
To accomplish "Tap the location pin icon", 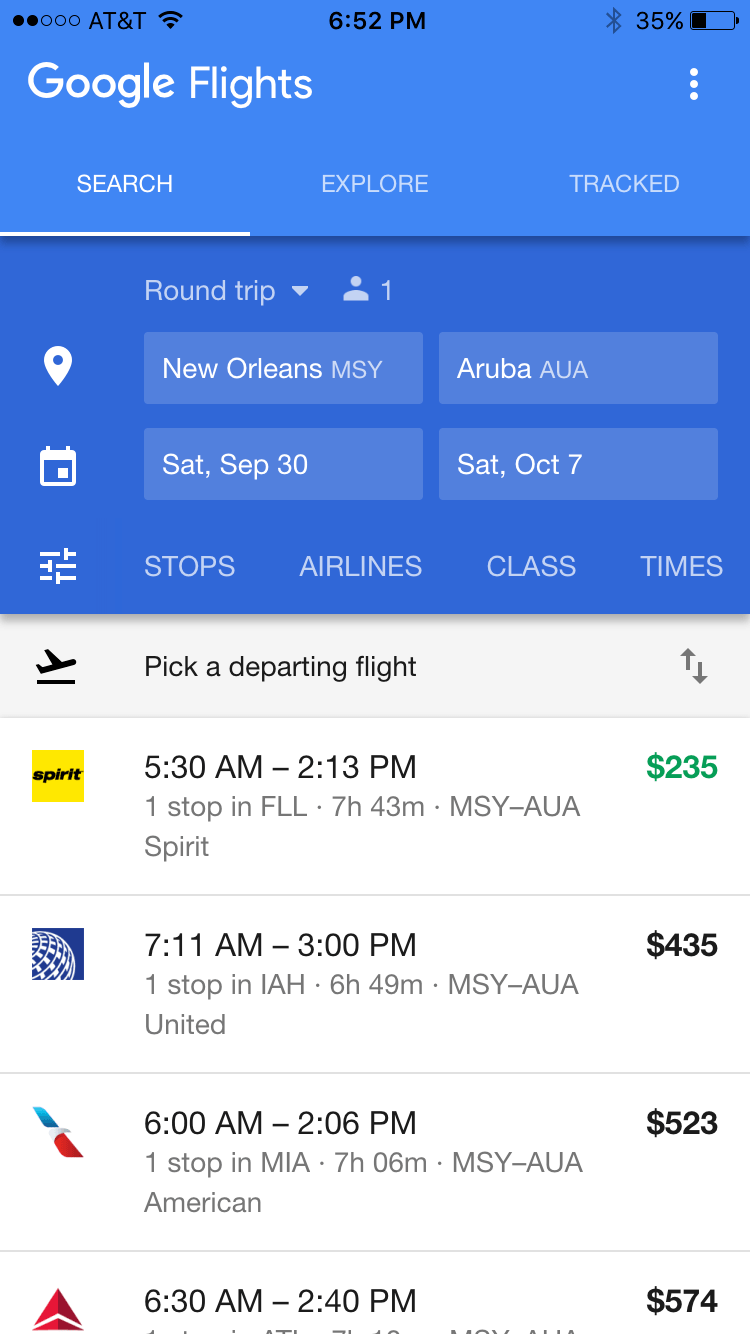I will (x=58, y=367).
